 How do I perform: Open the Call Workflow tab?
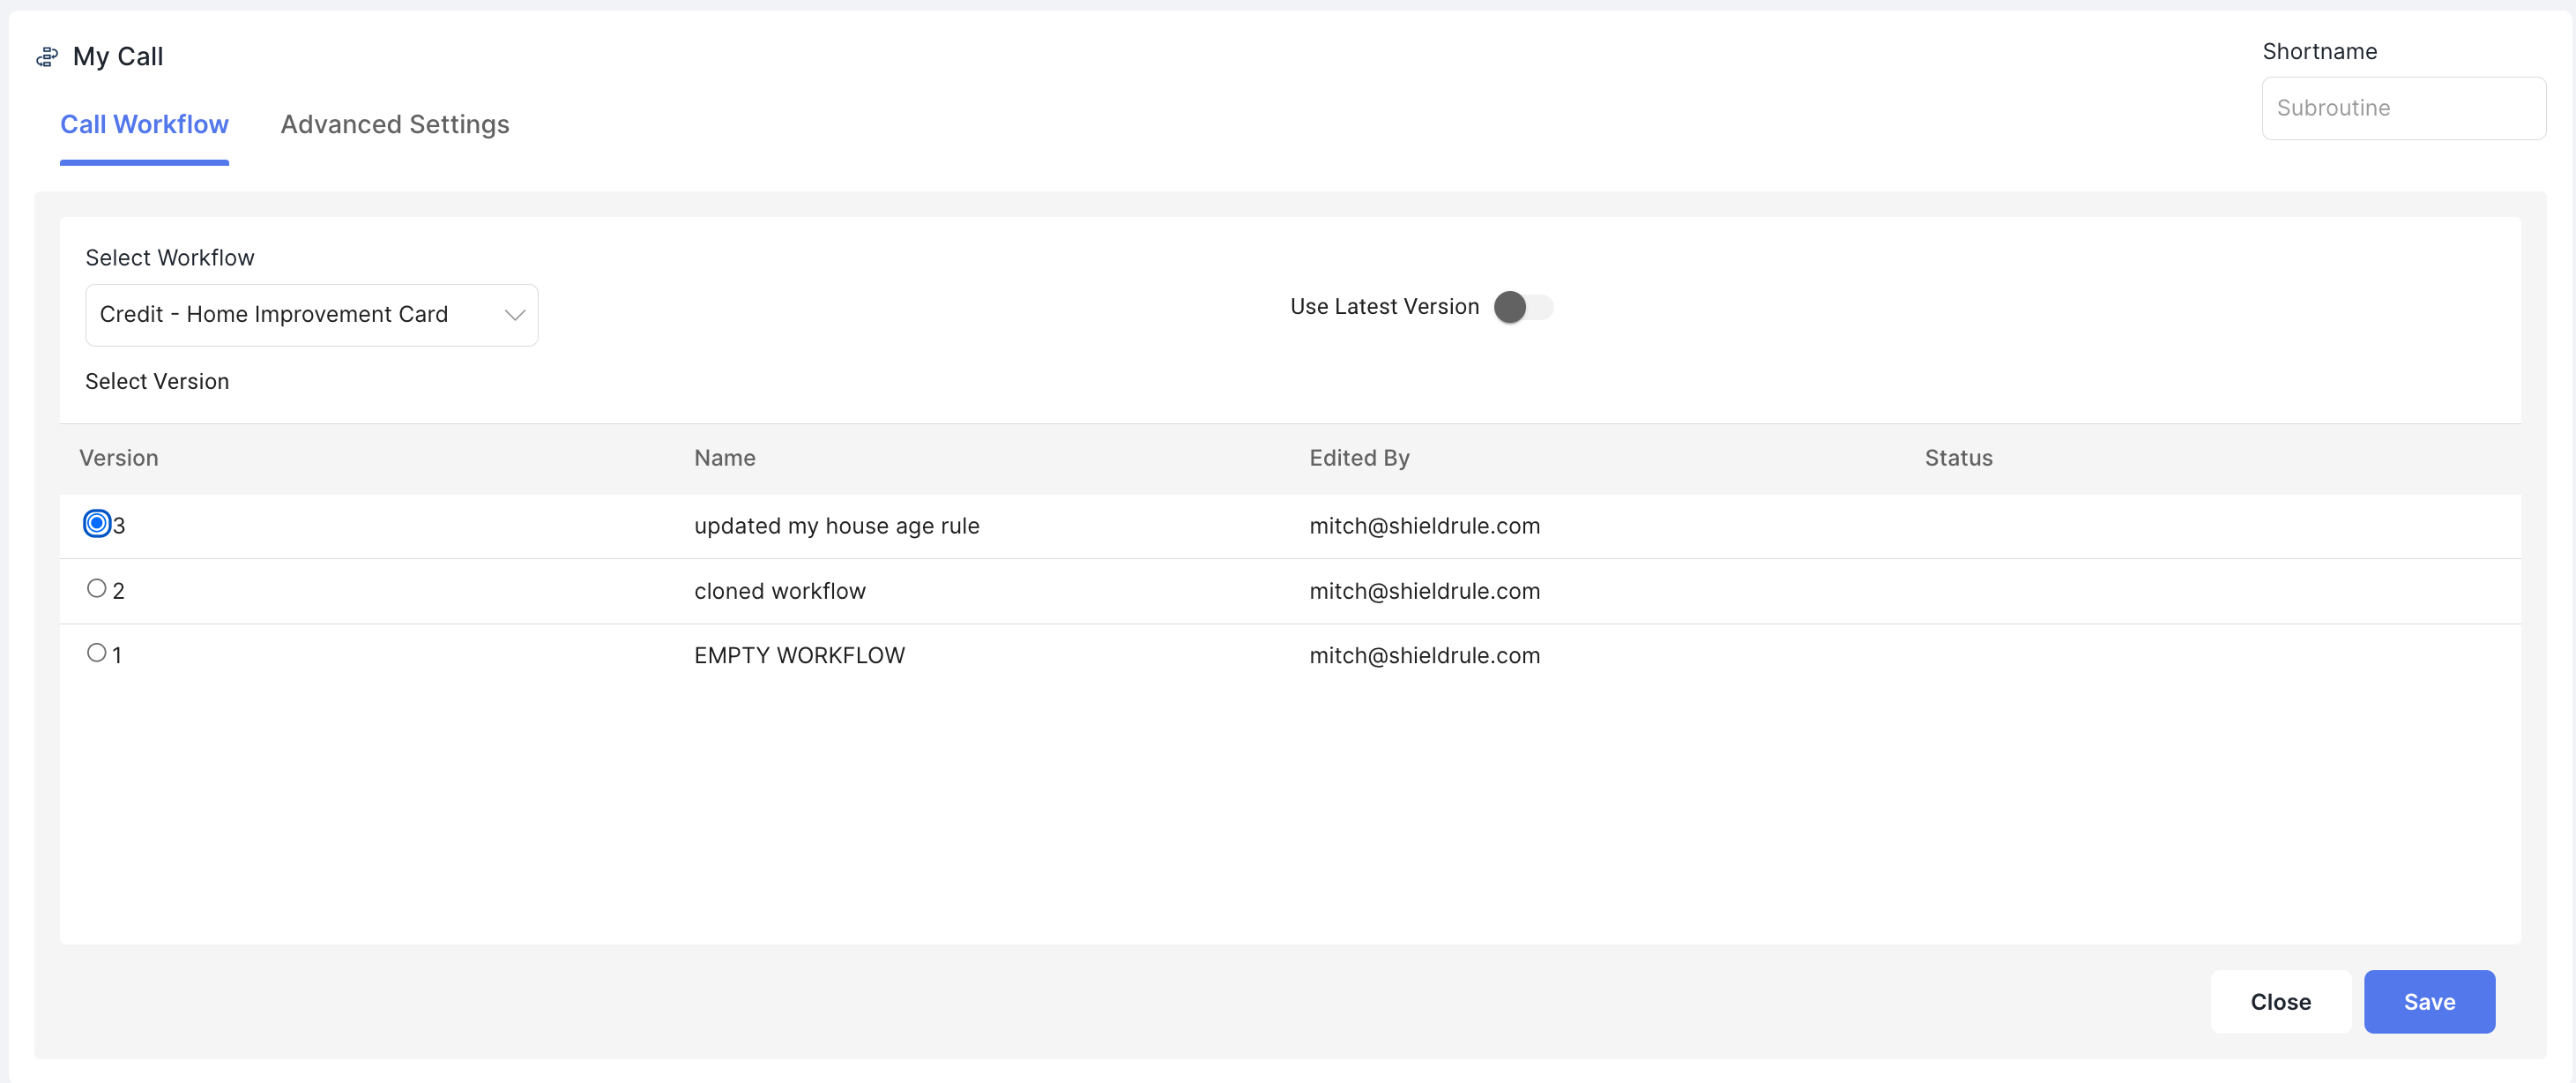coord(144,124)
